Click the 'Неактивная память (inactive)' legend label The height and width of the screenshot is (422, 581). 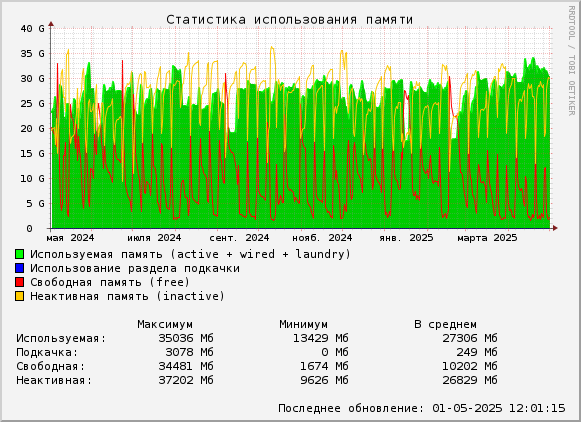click(x=127, y=296)
